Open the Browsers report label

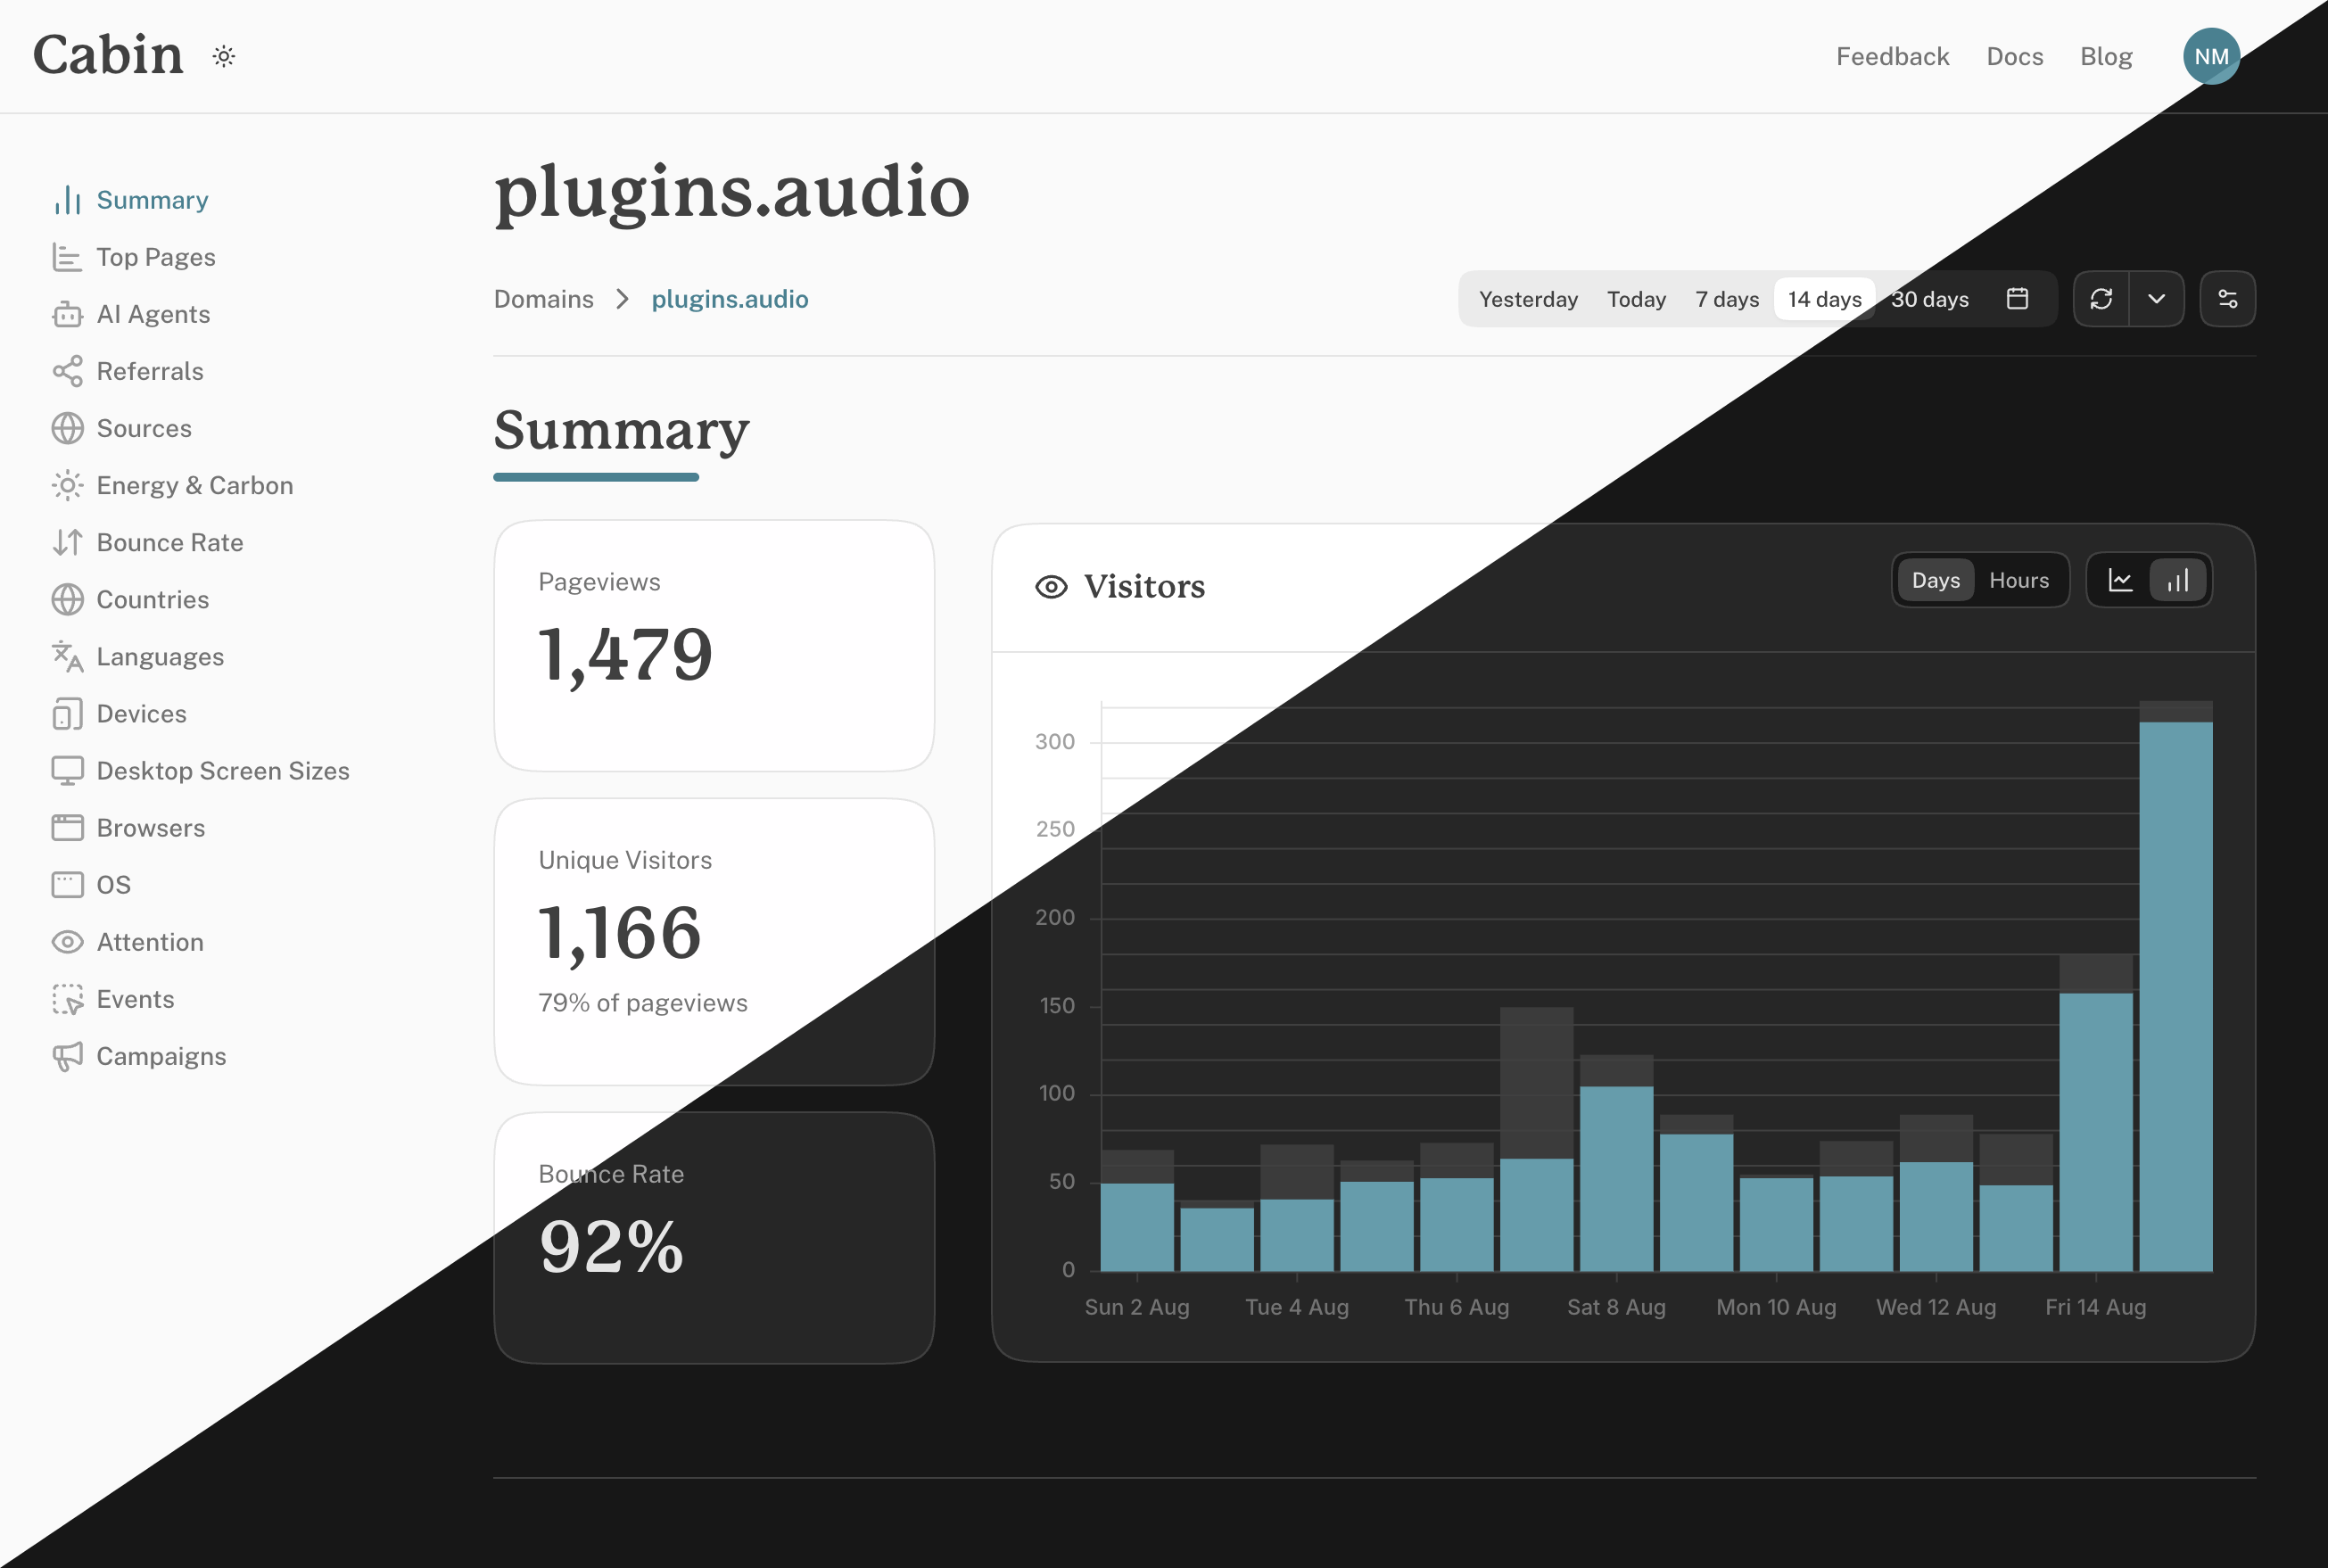coord(151,828)
